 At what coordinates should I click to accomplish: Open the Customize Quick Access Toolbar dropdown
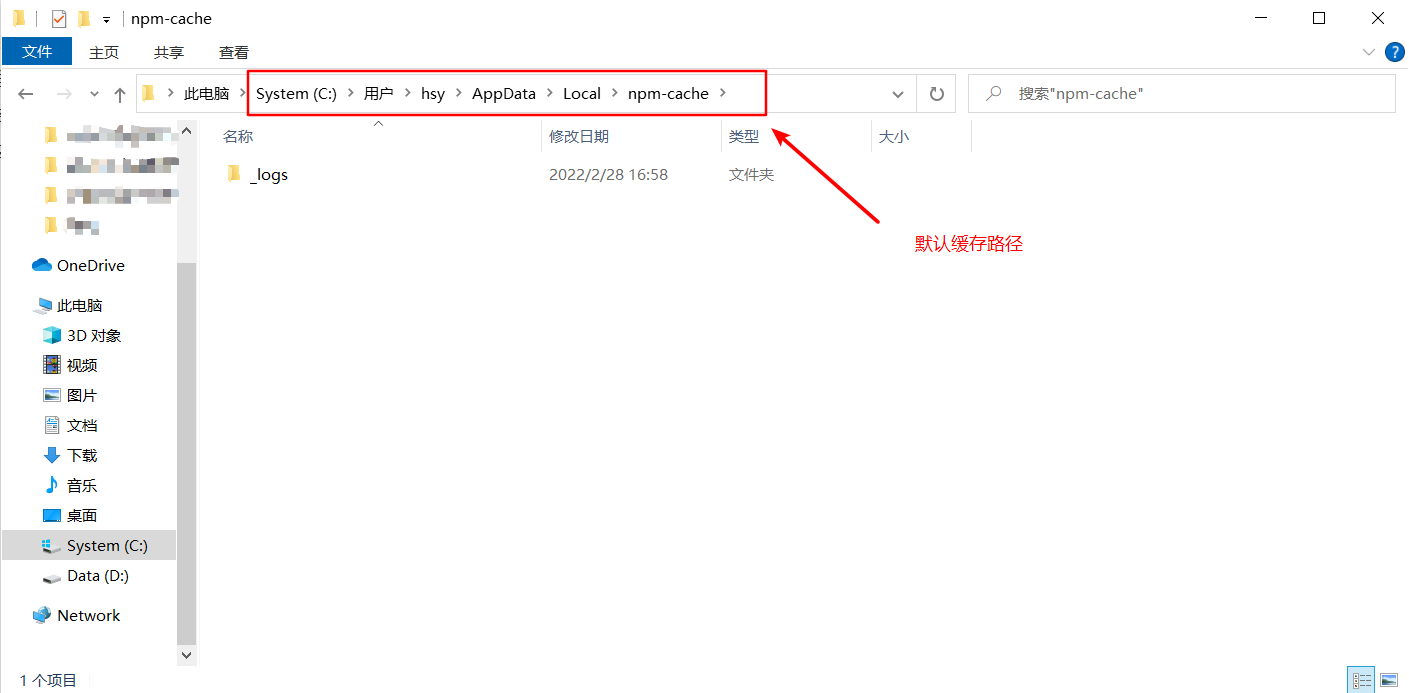[106, 19]
